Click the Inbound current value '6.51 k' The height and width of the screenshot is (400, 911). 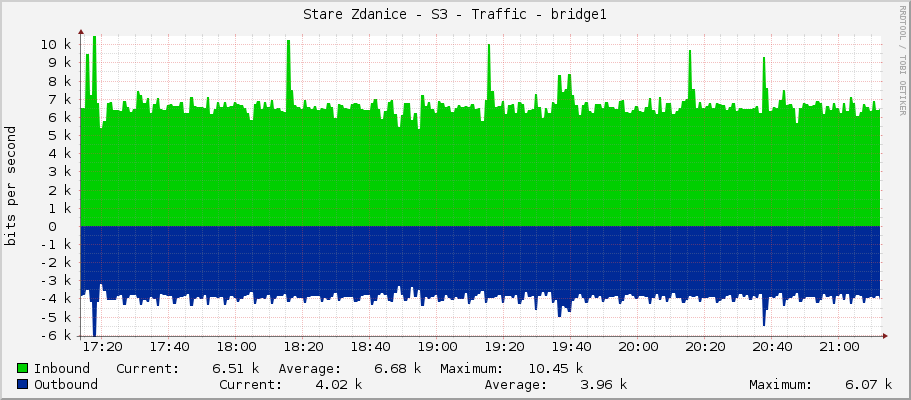[x=235, y=369]
